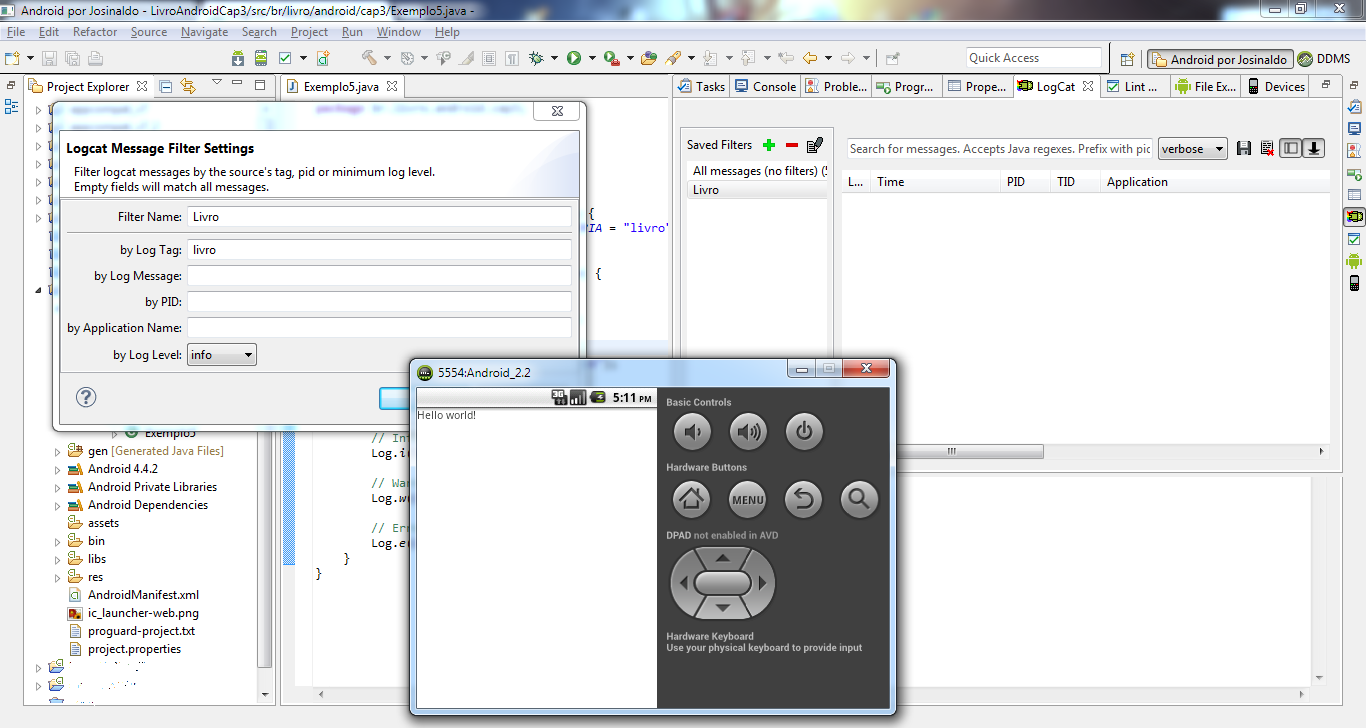Open the by Log Level info dropdown
Screen dimensions: 1366x728
point(222,354)
